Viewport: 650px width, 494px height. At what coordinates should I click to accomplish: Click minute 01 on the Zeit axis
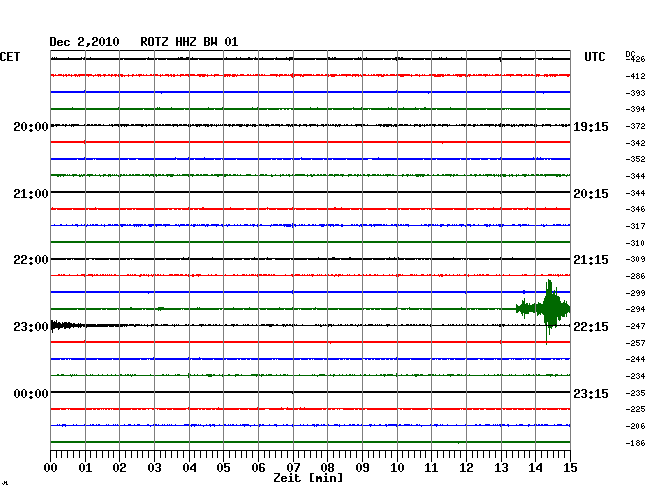[85, 468]
